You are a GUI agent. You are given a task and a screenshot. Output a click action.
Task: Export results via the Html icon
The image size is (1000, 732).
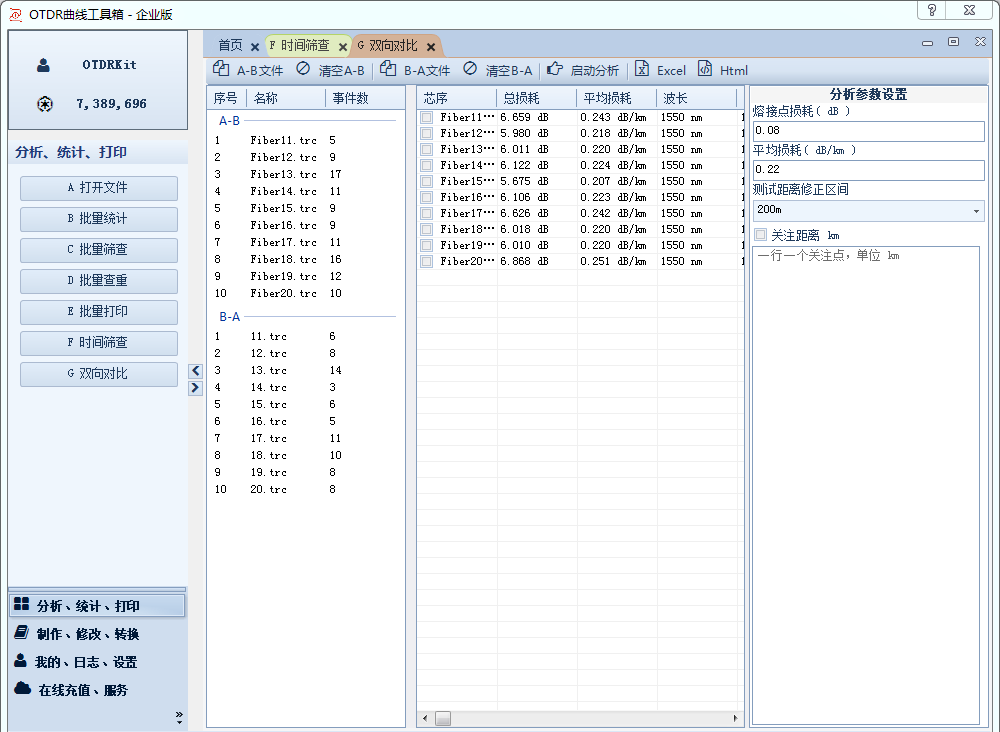pyautogui.click(x=705, y=70)
